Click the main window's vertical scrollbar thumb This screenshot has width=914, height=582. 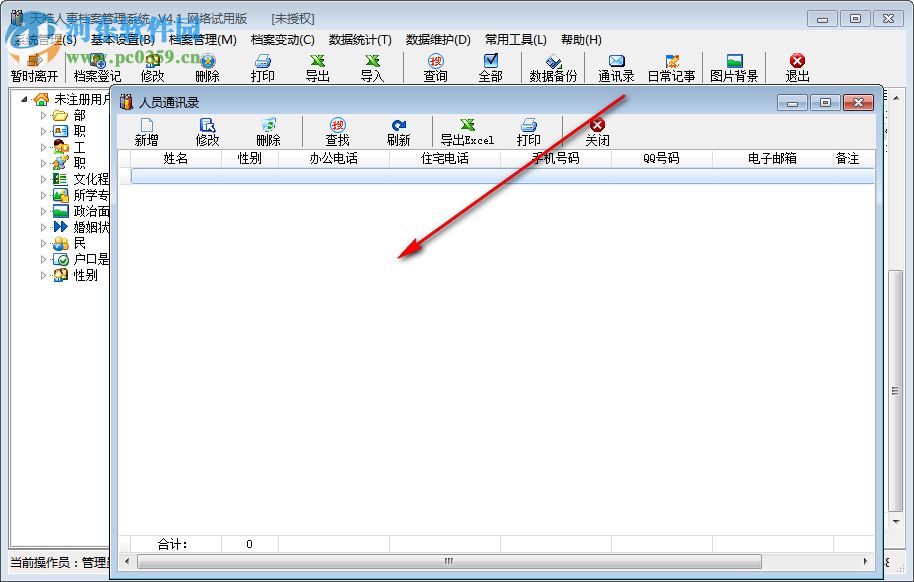pos(895,391)
